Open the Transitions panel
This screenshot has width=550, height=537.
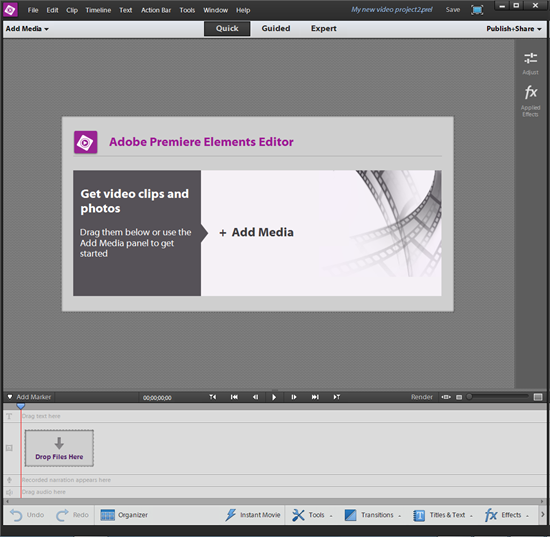373,515
